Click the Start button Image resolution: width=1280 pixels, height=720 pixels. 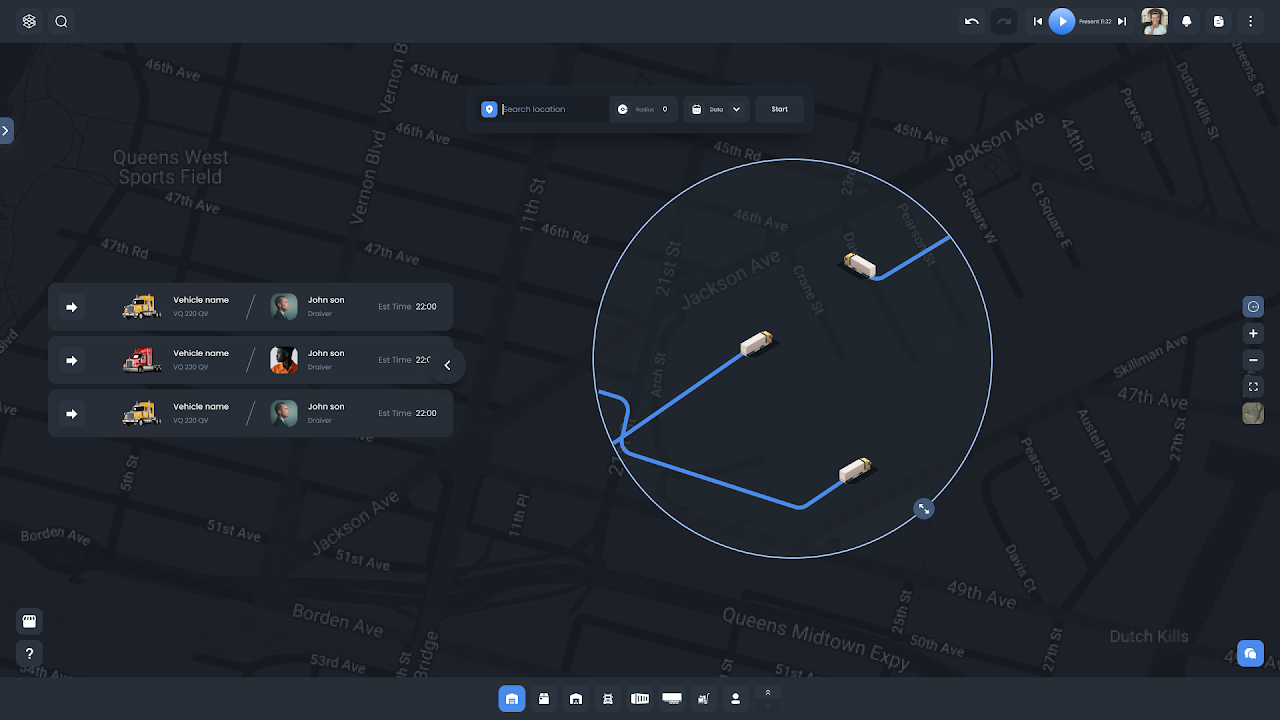[780, 109]
